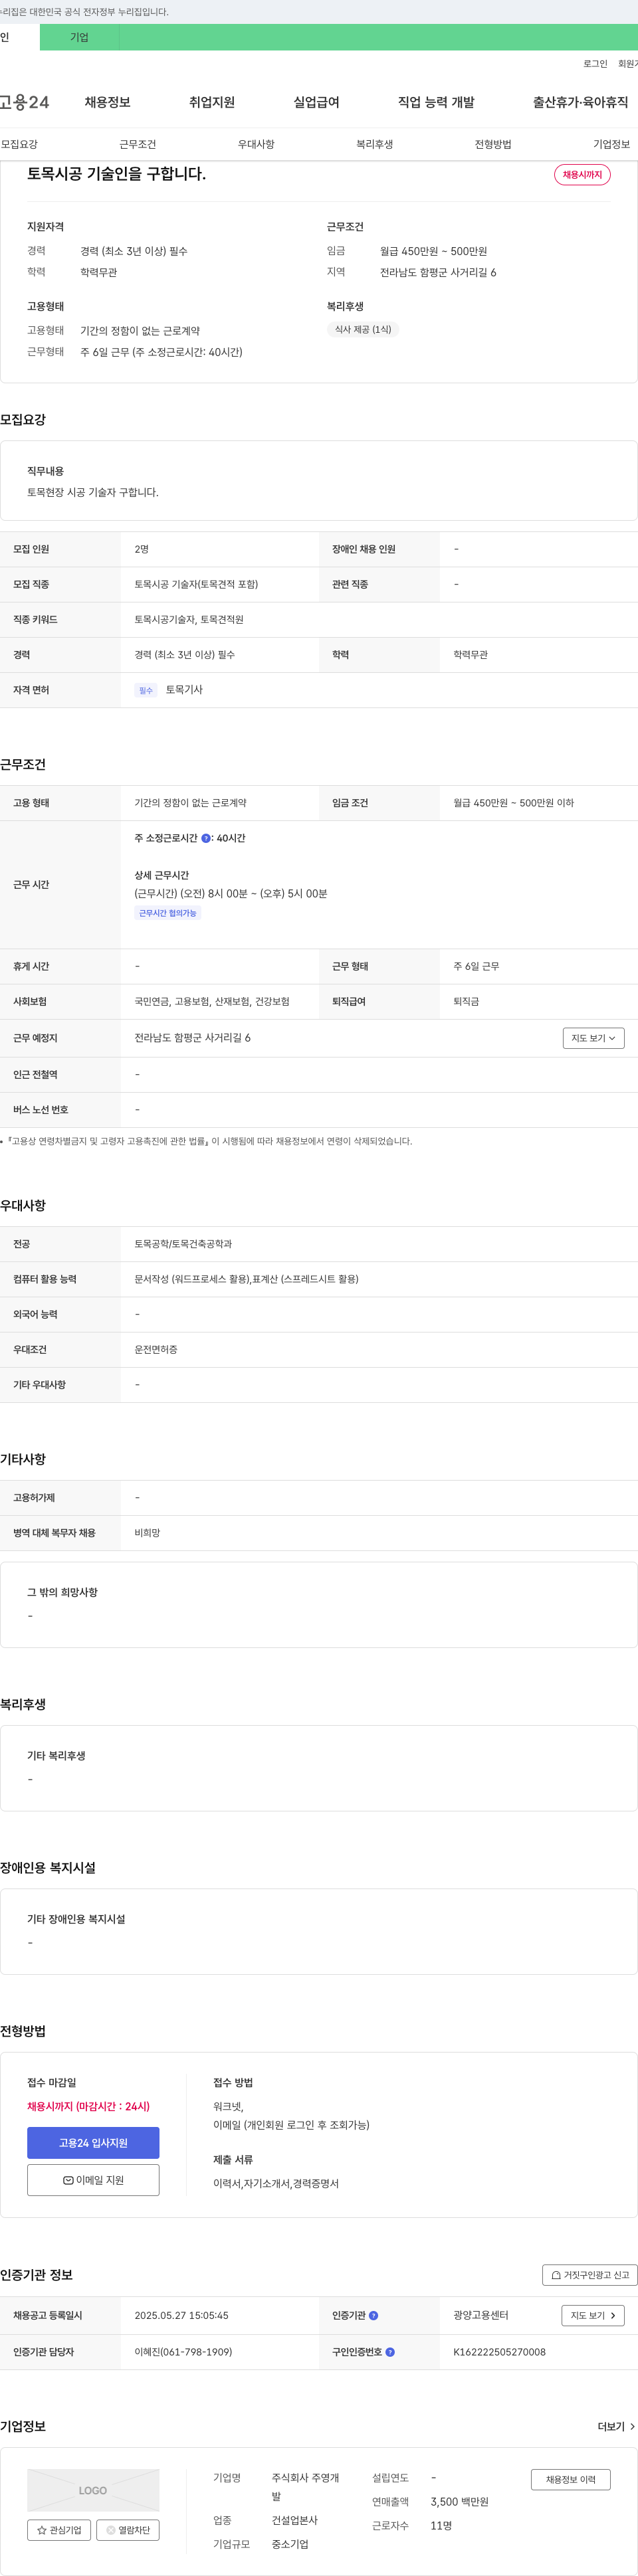Click the 채용시까지 badge near title
Viewport: 638px width, 2576px height.
point(582,175)
